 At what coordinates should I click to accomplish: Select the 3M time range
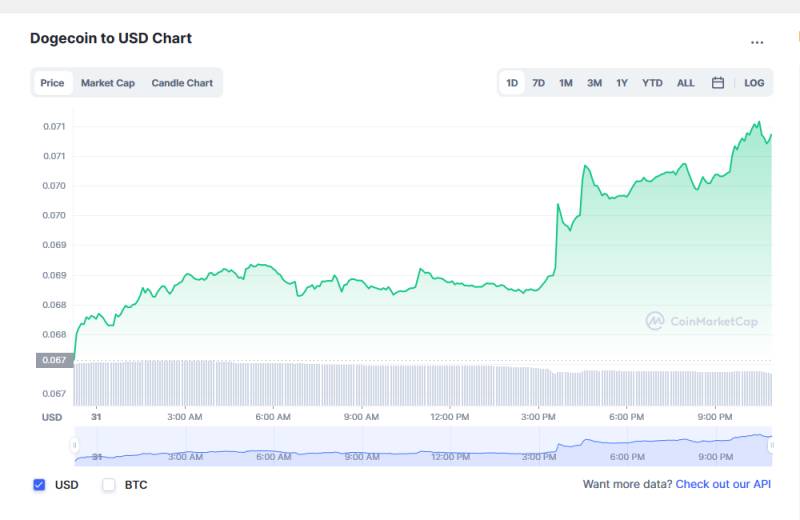click(594, 83)
